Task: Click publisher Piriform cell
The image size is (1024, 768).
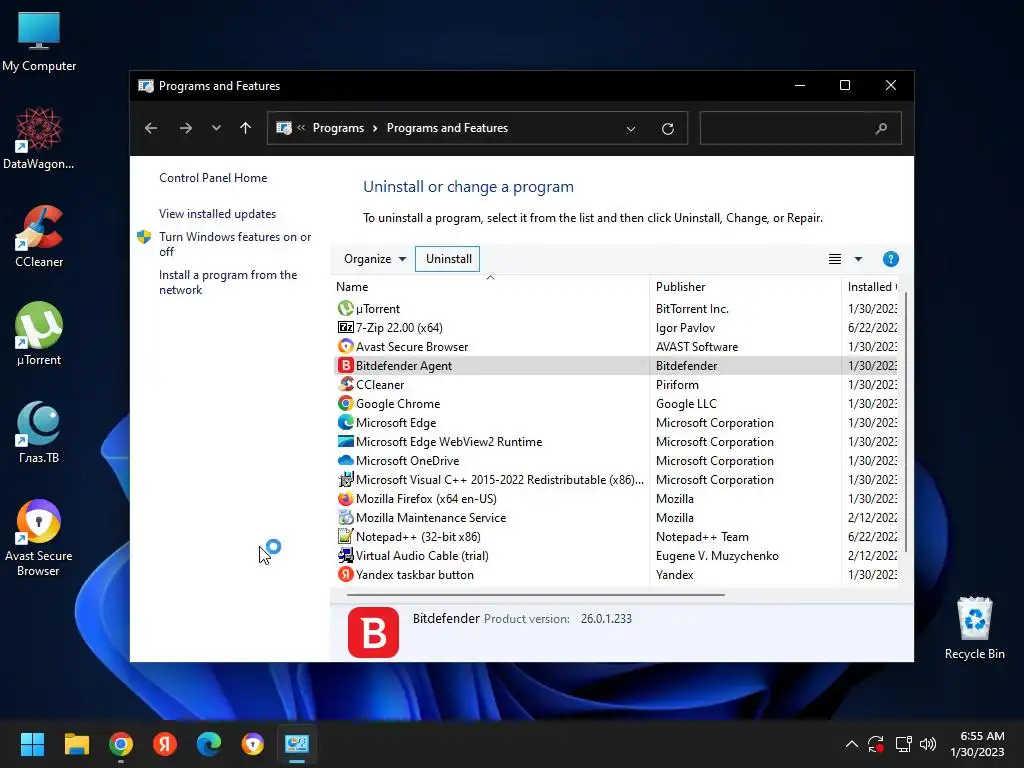Action: [677, 384]
